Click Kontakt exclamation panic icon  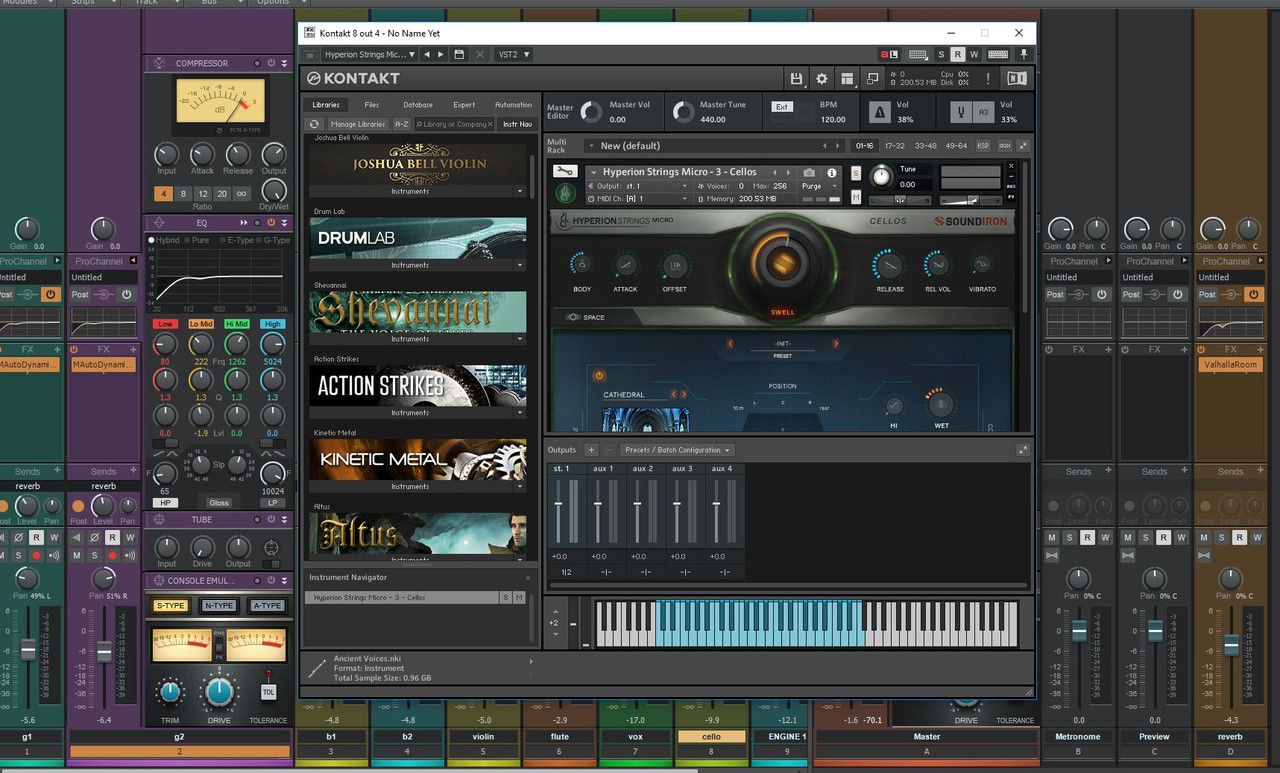[x=988, y=78]
